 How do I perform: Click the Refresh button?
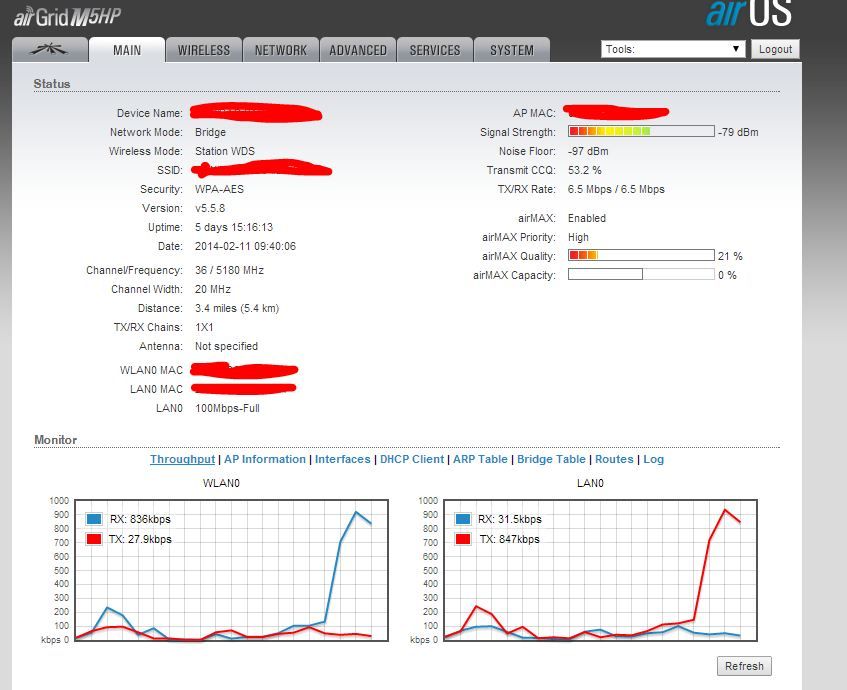click(x=744, y=666)
